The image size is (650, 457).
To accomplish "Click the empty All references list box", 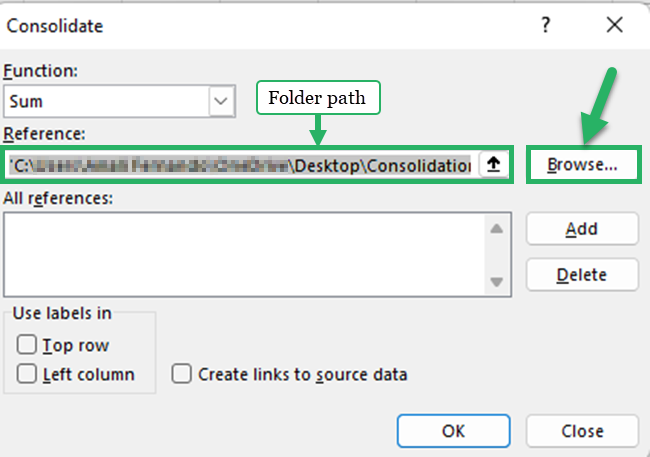I will tap(245, 255).
